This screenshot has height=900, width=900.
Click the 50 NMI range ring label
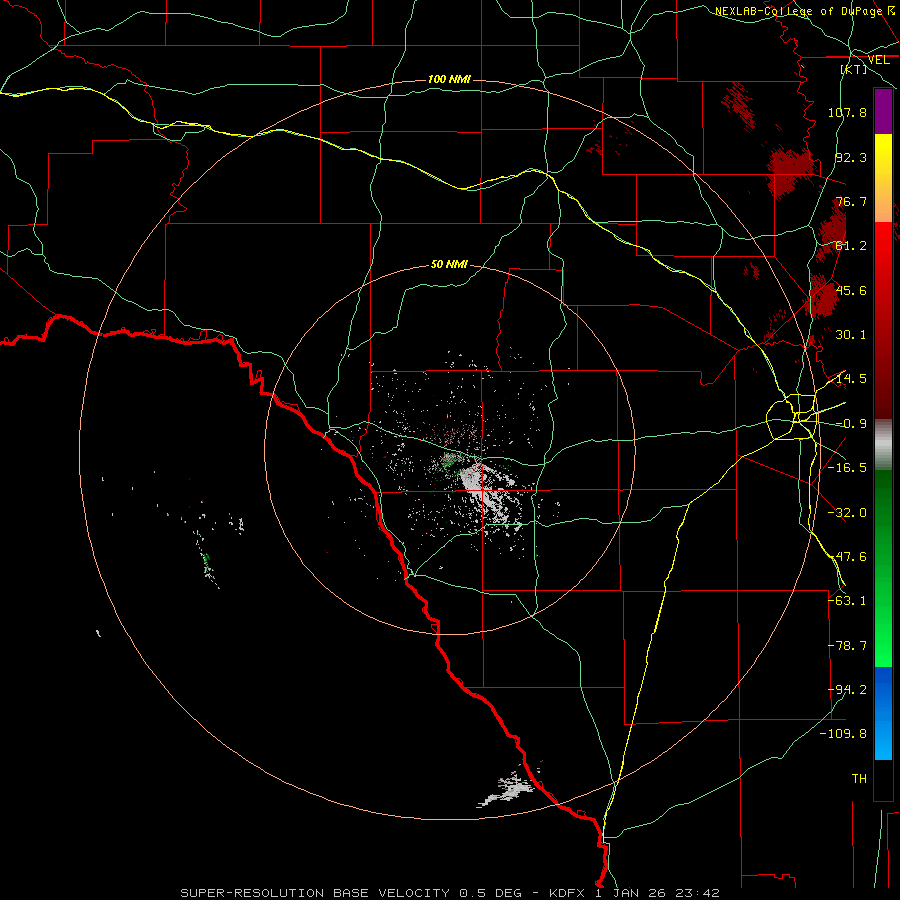click(x=449, y=265)
